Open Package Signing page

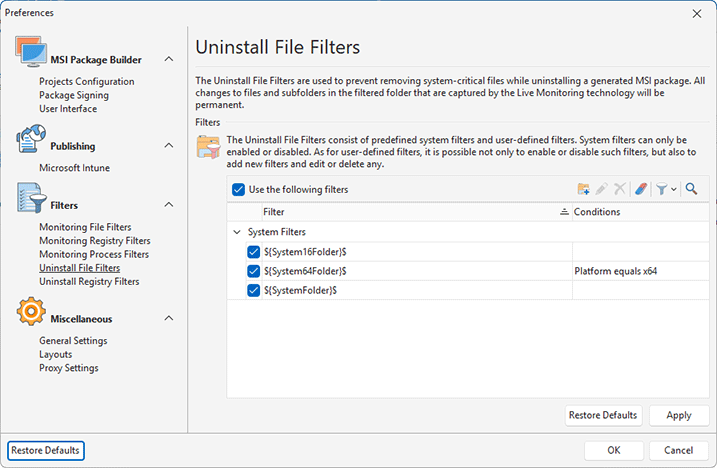coord(74,95)
